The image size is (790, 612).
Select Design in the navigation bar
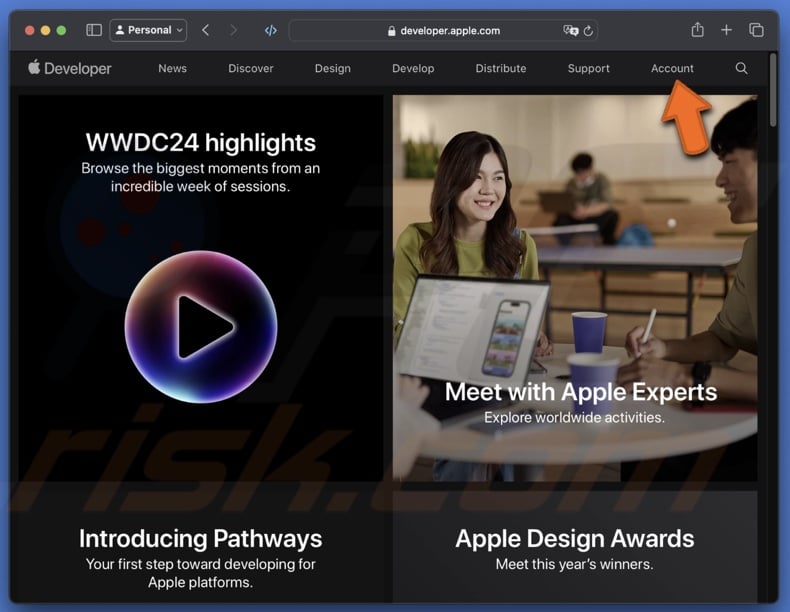click(x=332, y=68)
